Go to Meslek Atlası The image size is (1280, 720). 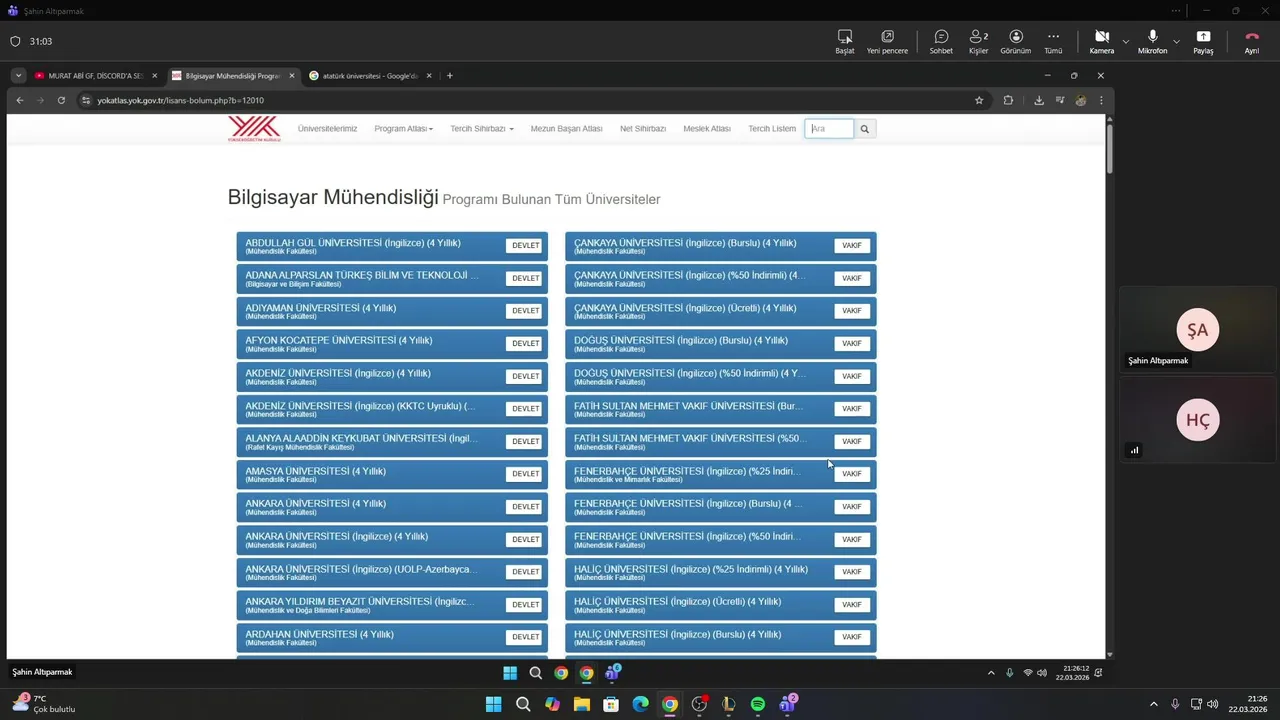[707, 129]
